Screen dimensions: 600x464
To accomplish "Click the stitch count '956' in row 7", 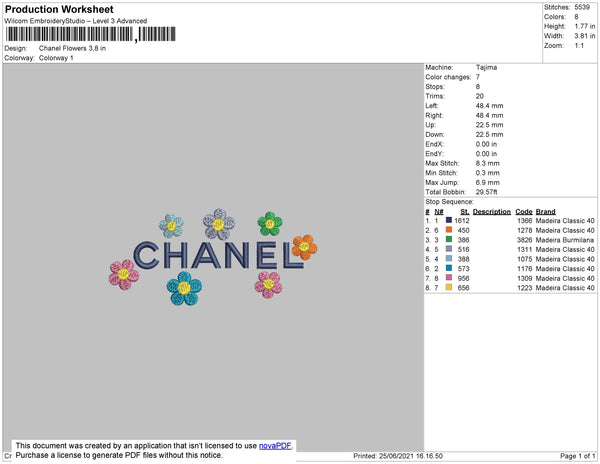I will (x=463, y=278).
